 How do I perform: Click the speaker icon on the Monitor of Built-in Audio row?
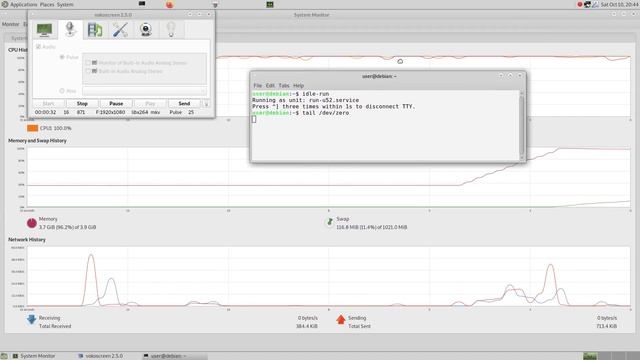pos(94,63)
